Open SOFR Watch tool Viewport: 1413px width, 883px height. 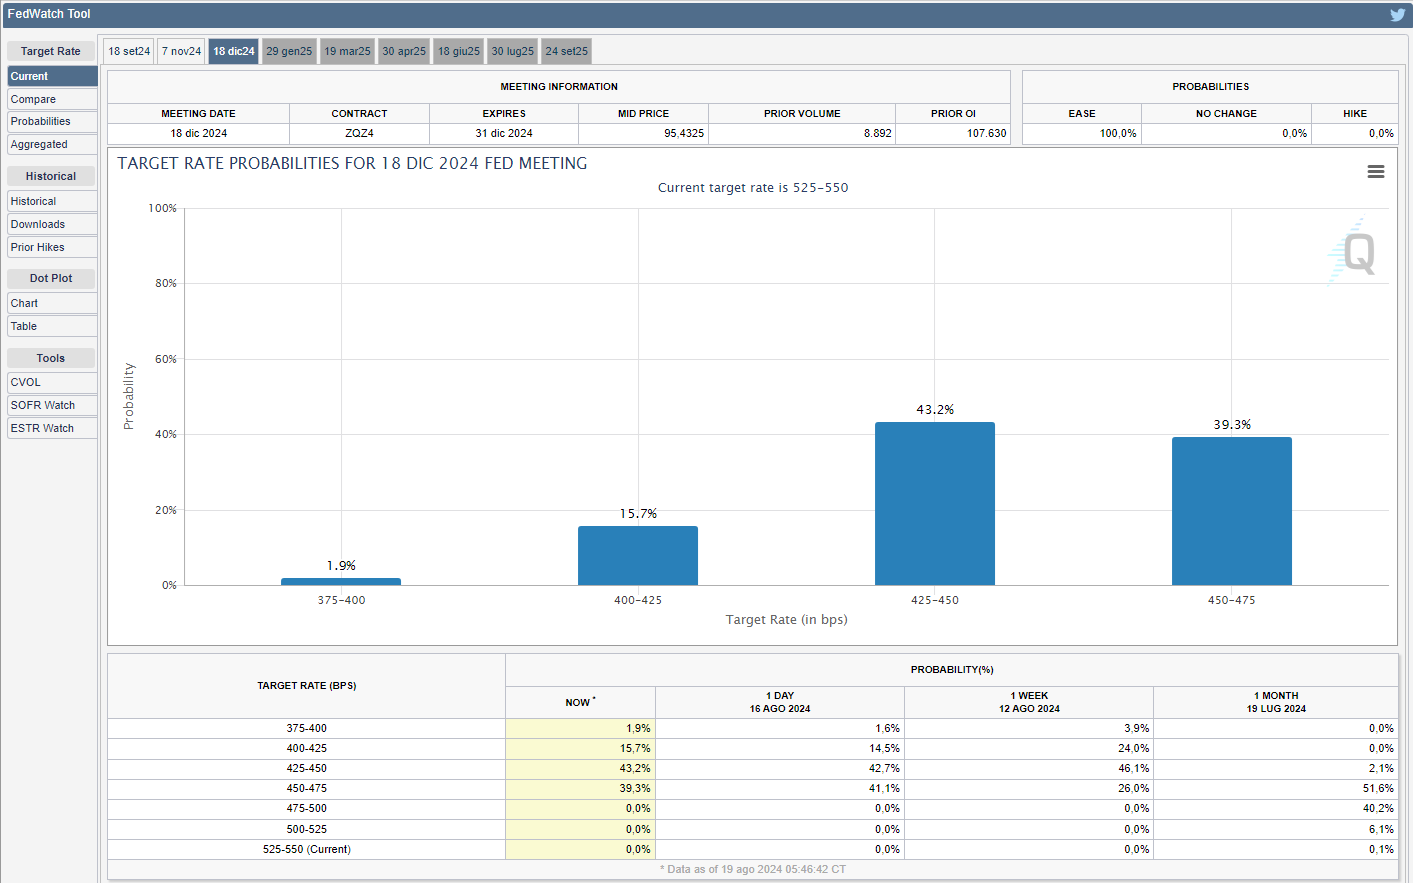point(52,405)
